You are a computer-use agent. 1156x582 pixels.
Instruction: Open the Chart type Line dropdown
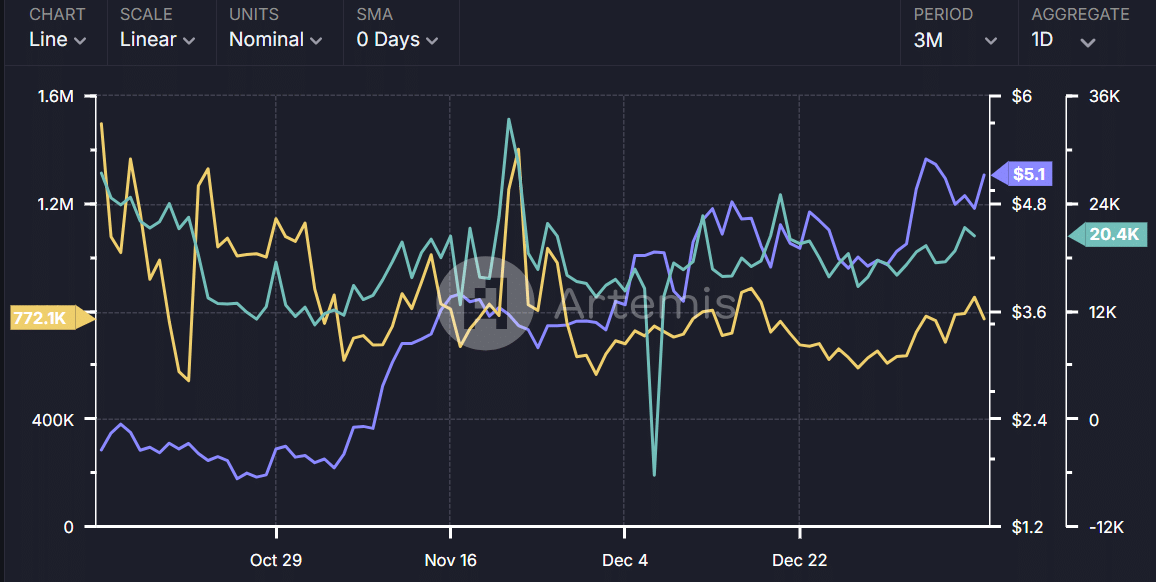(57, 40)
